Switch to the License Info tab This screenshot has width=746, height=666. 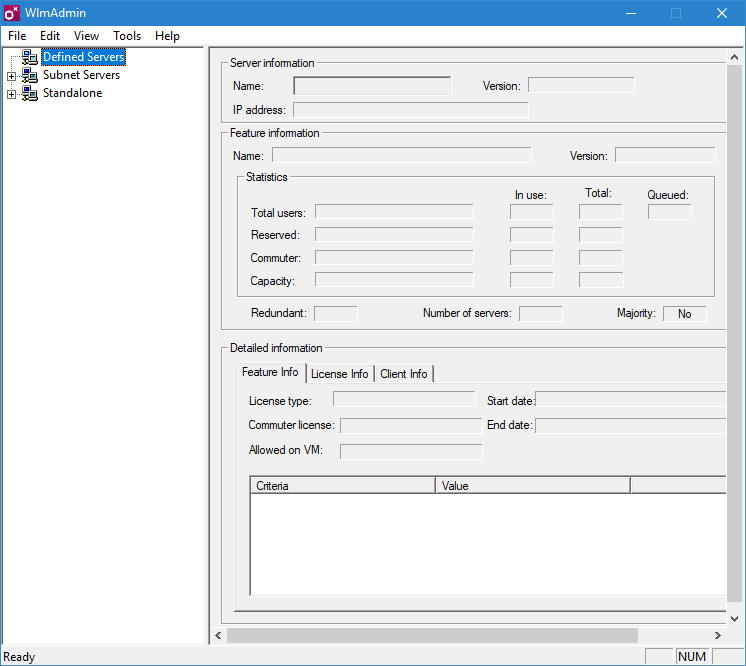click(339, 374)
